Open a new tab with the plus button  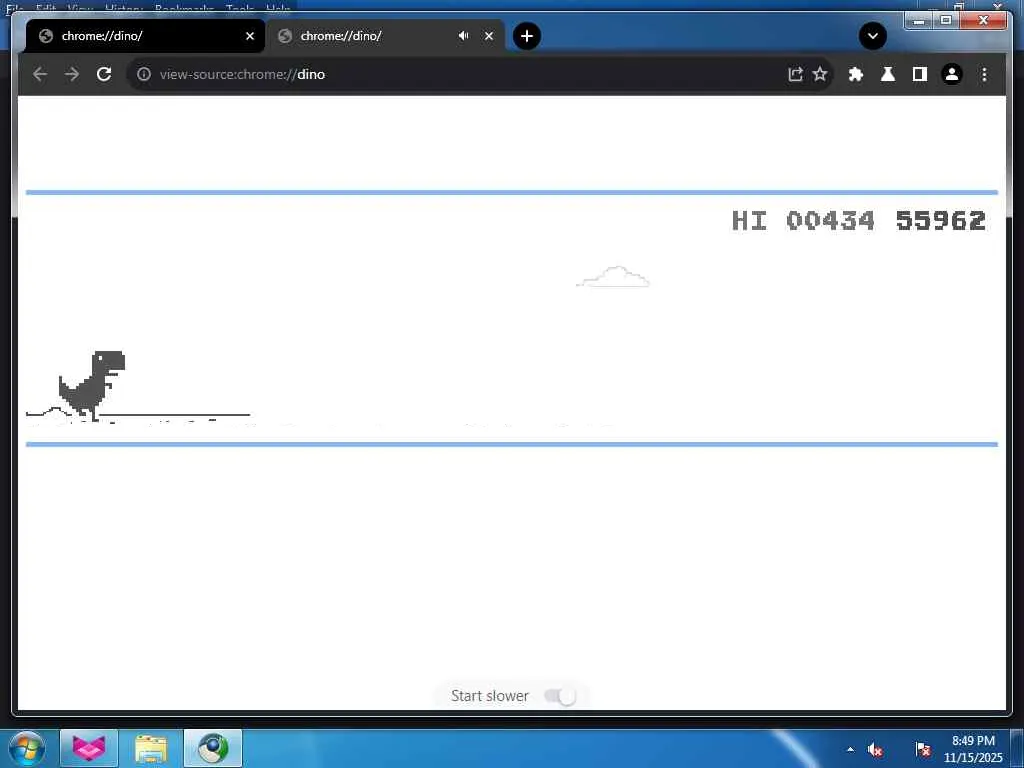[527, 36]
